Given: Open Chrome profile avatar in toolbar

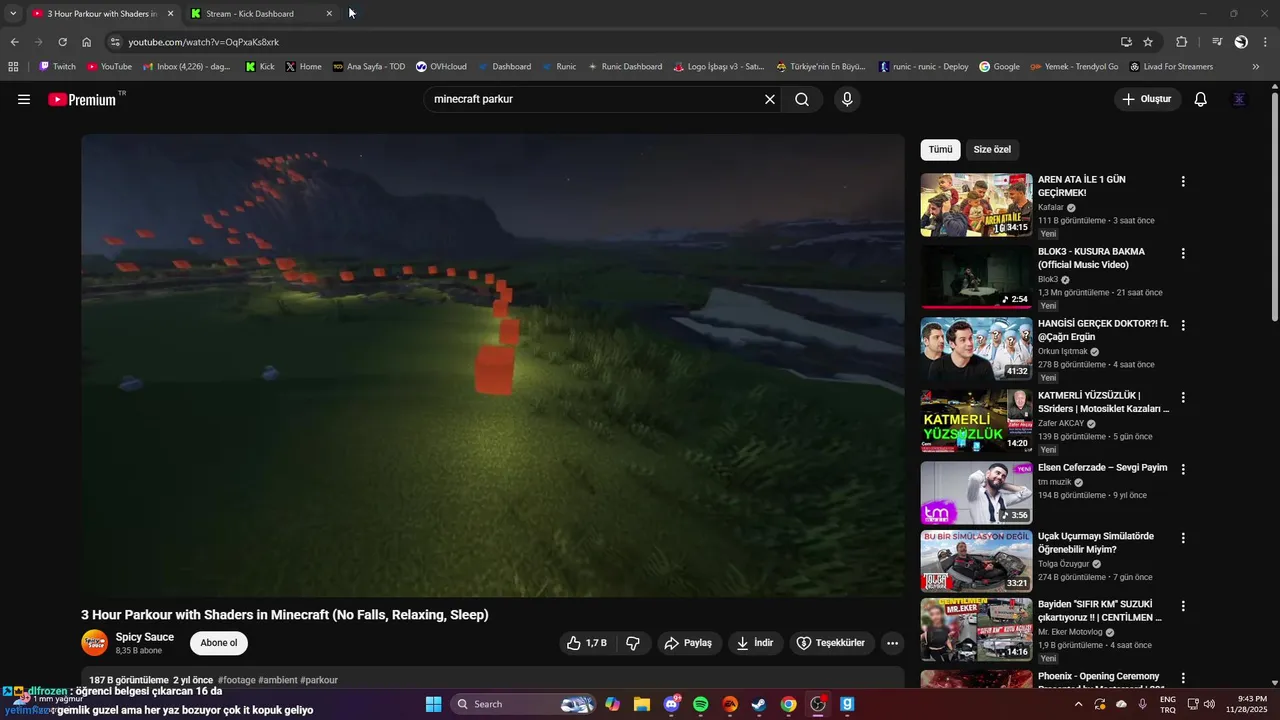Looking at the screenshot, I should click(x=1241, y=42).
